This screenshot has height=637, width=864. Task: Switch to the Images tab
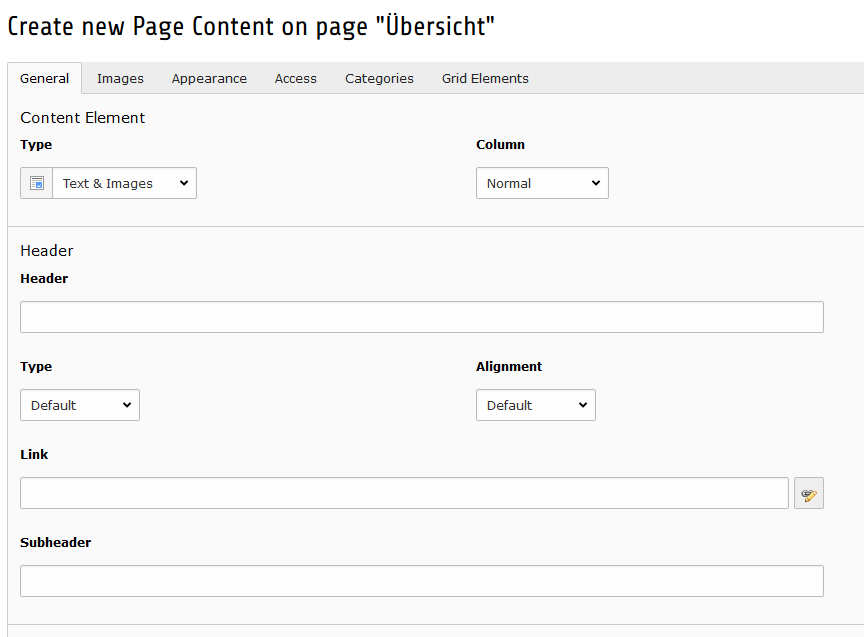pos(120,78)
